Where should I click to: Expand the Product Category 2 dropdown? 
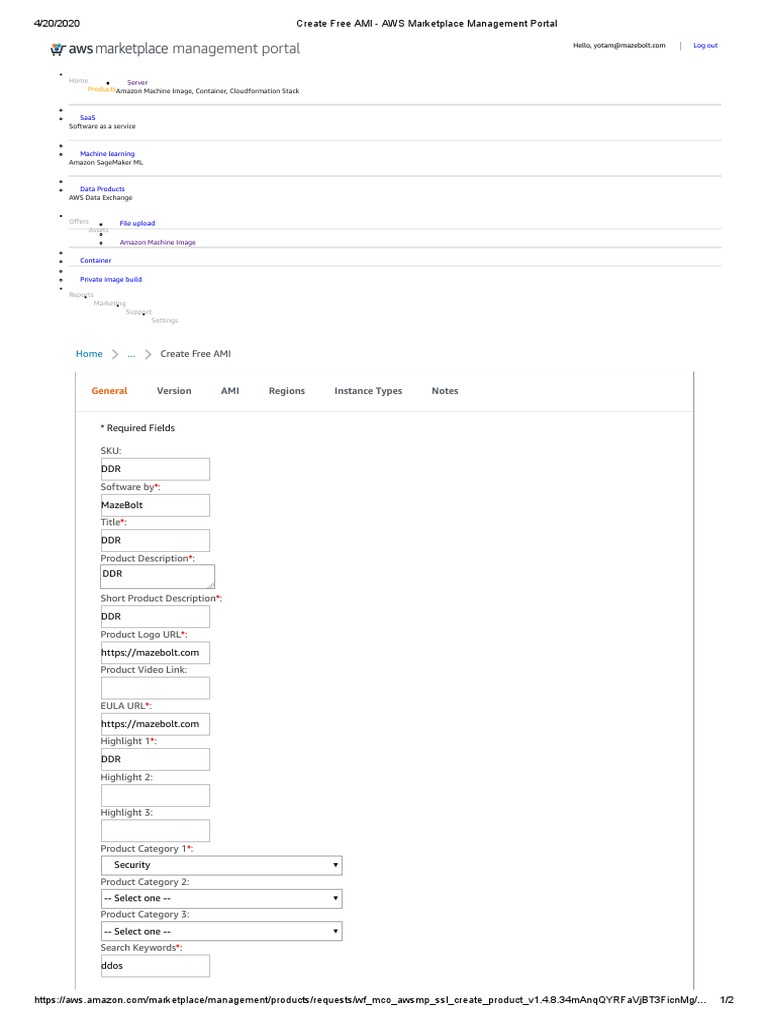click(x=221, y=898)
